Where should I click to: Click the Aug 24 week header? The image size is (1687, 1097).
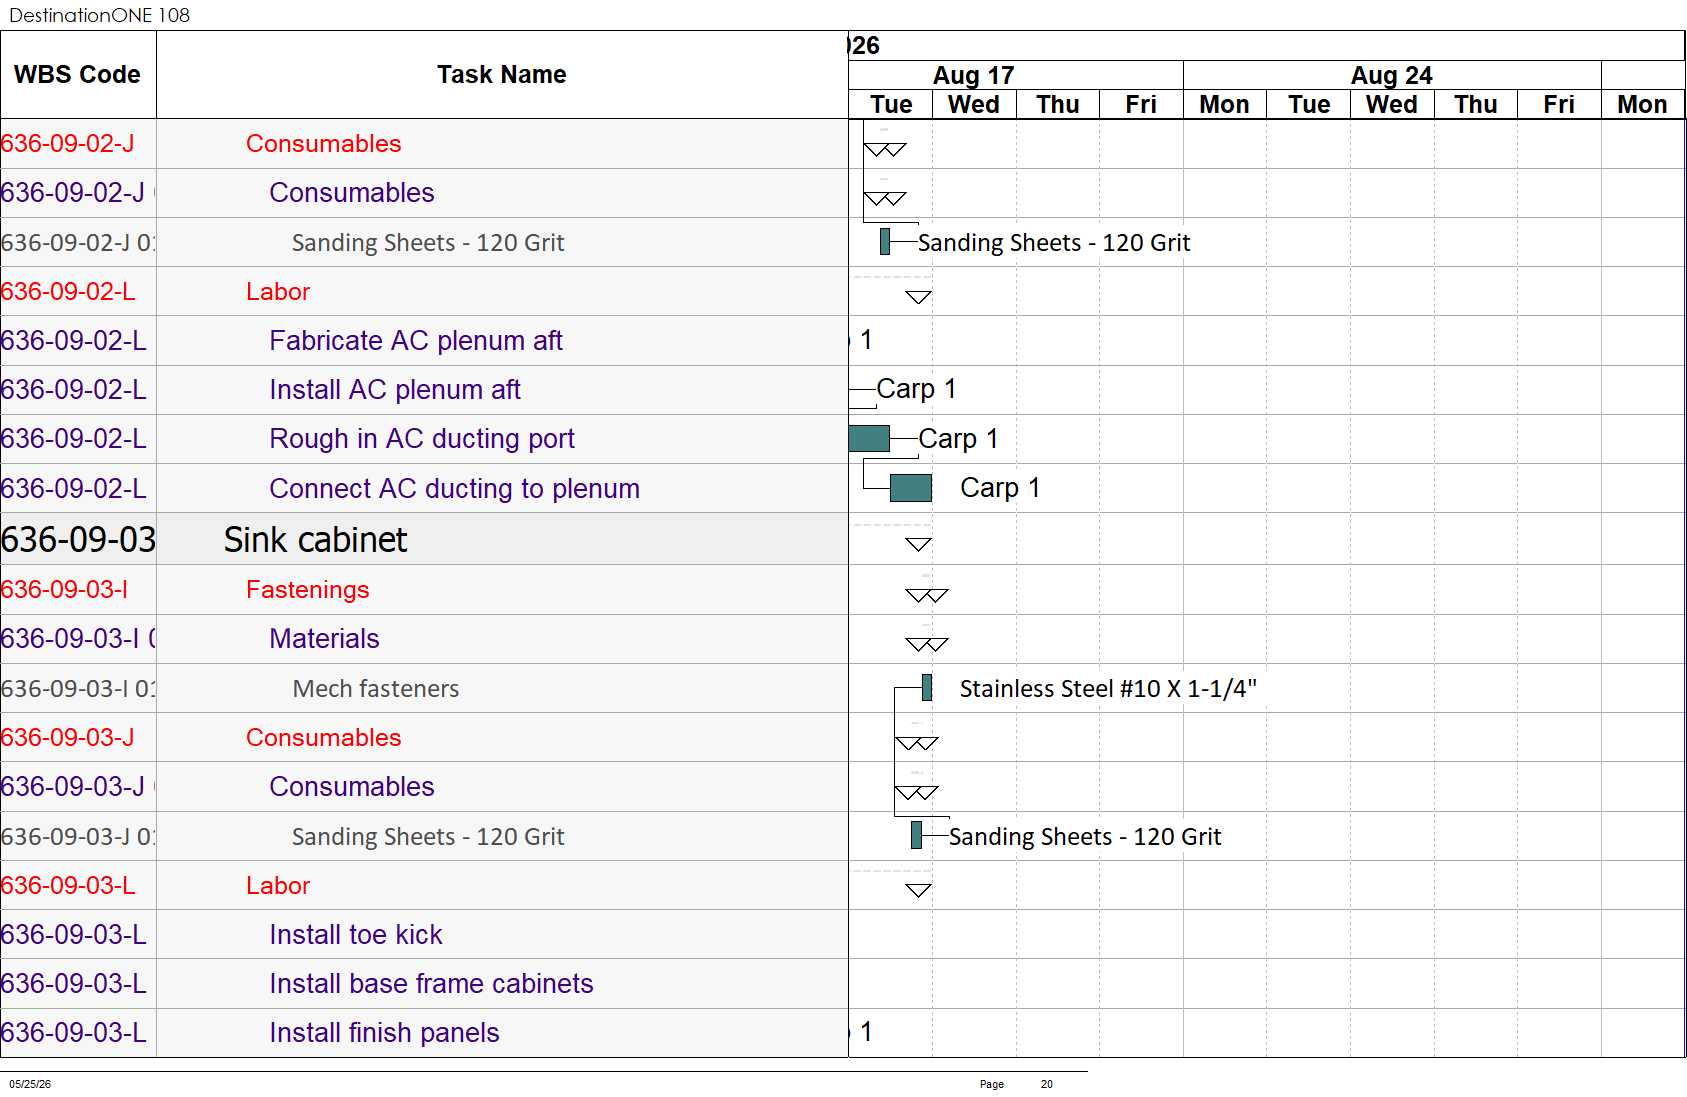click(x=1392, y=75)
